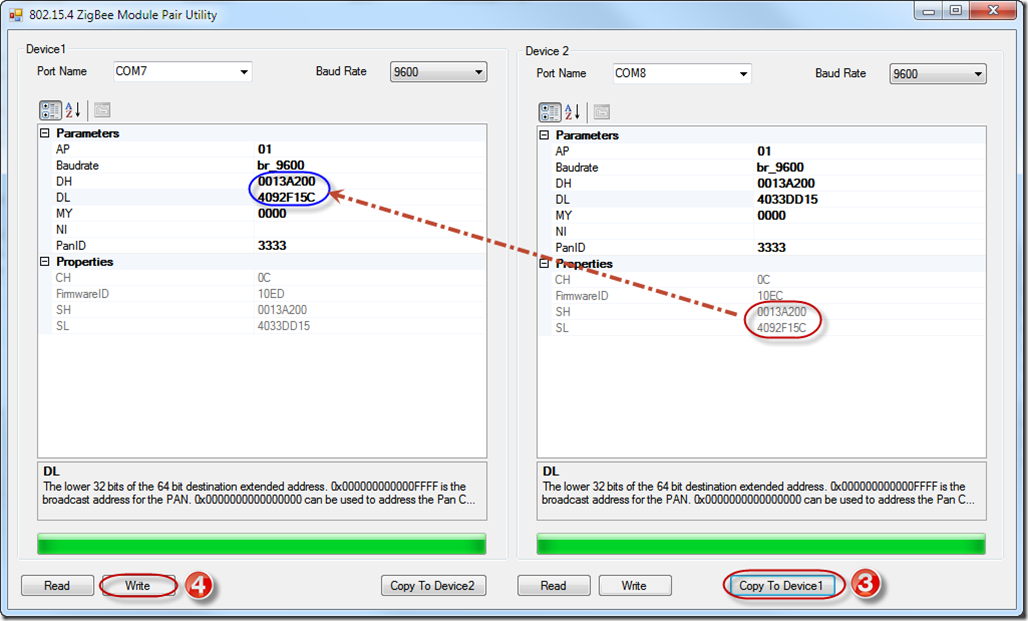Click Alphabetical sort icon in Device 2 toolbar

[x=572, y=112]
